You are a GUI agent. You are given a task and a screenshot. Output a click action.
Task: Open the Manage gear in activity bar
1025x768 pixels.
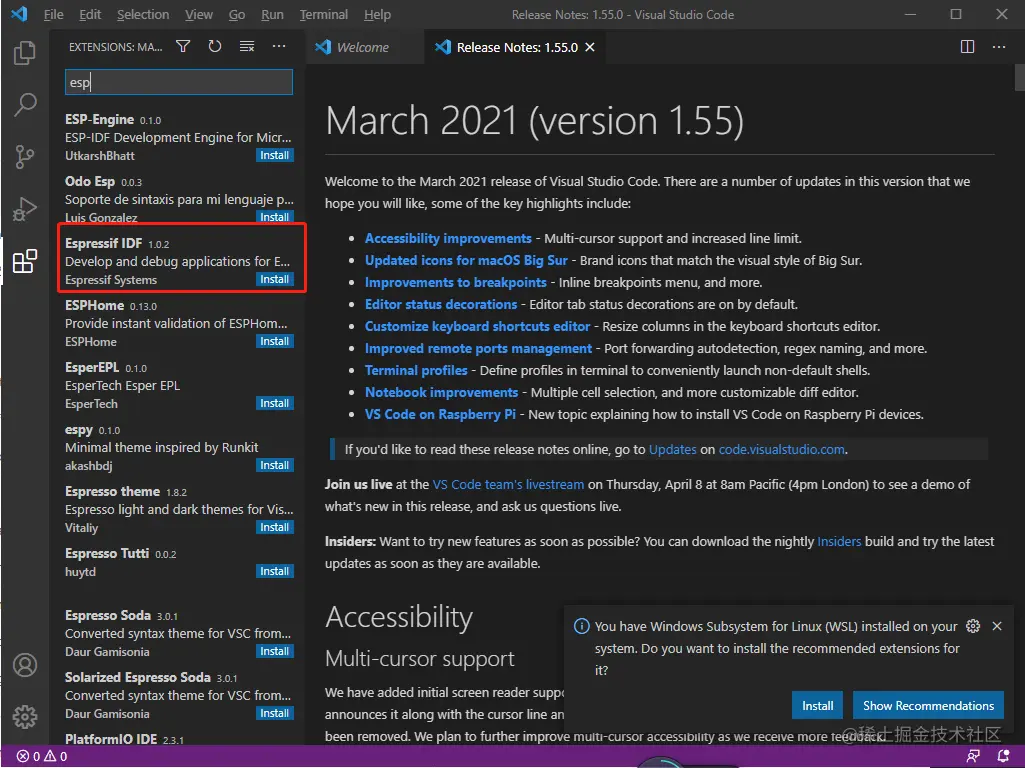pyautogui.click(x=25, y=716)
